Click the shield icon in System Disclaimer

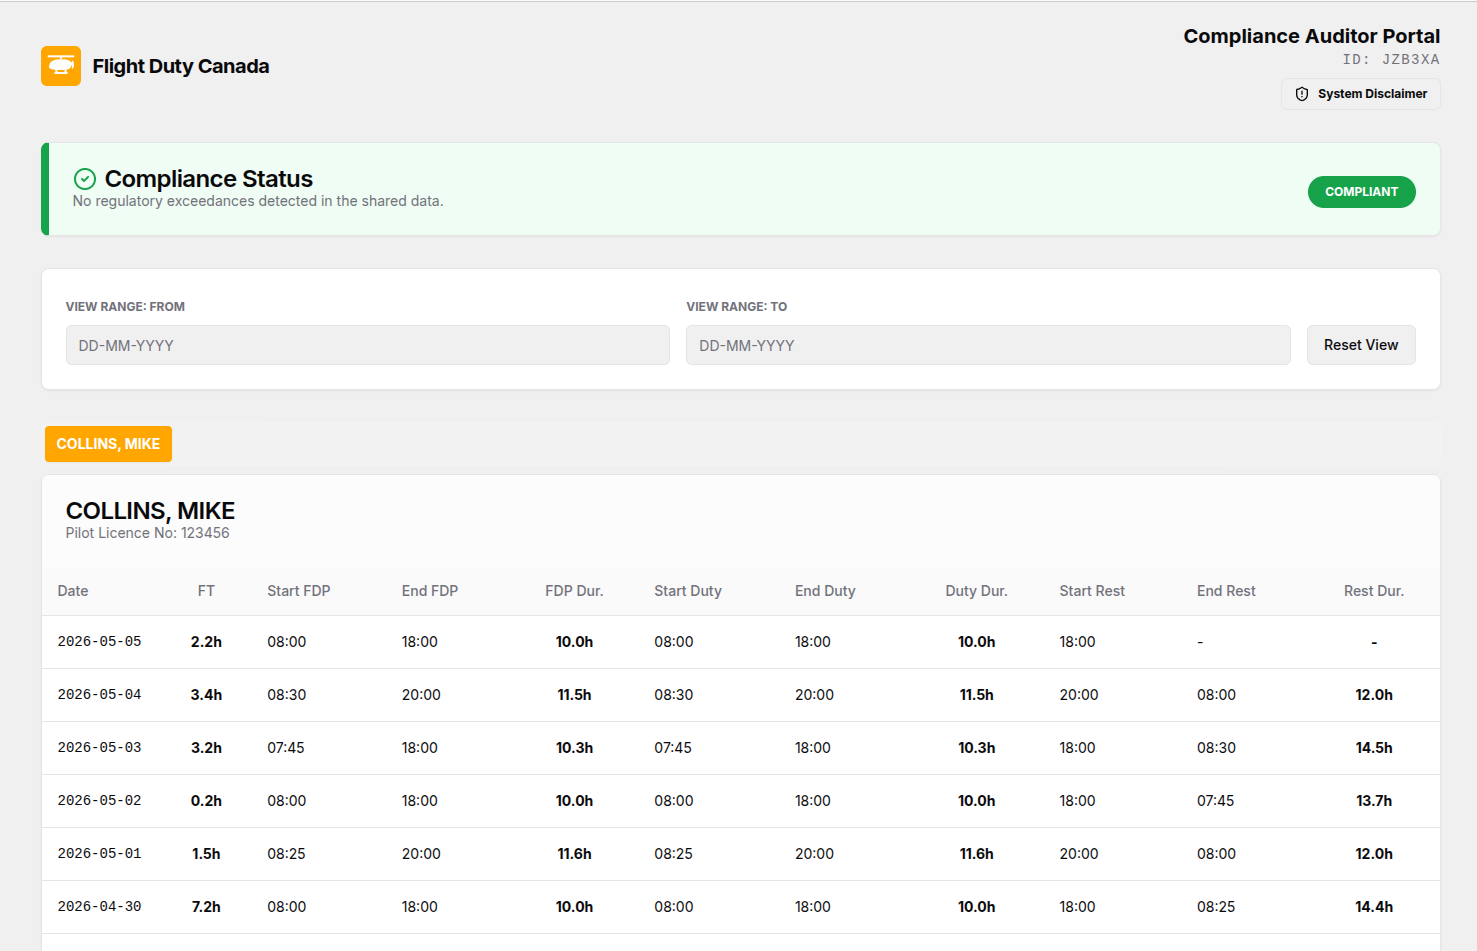[1302, 94]
